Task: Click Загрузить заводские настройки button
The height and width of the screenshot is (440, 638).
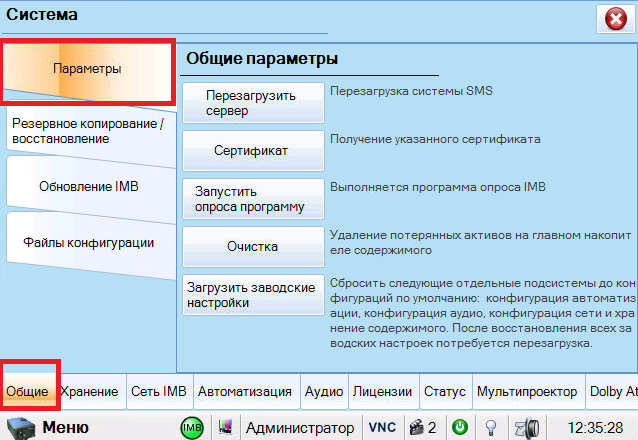Action: (252, 295)
